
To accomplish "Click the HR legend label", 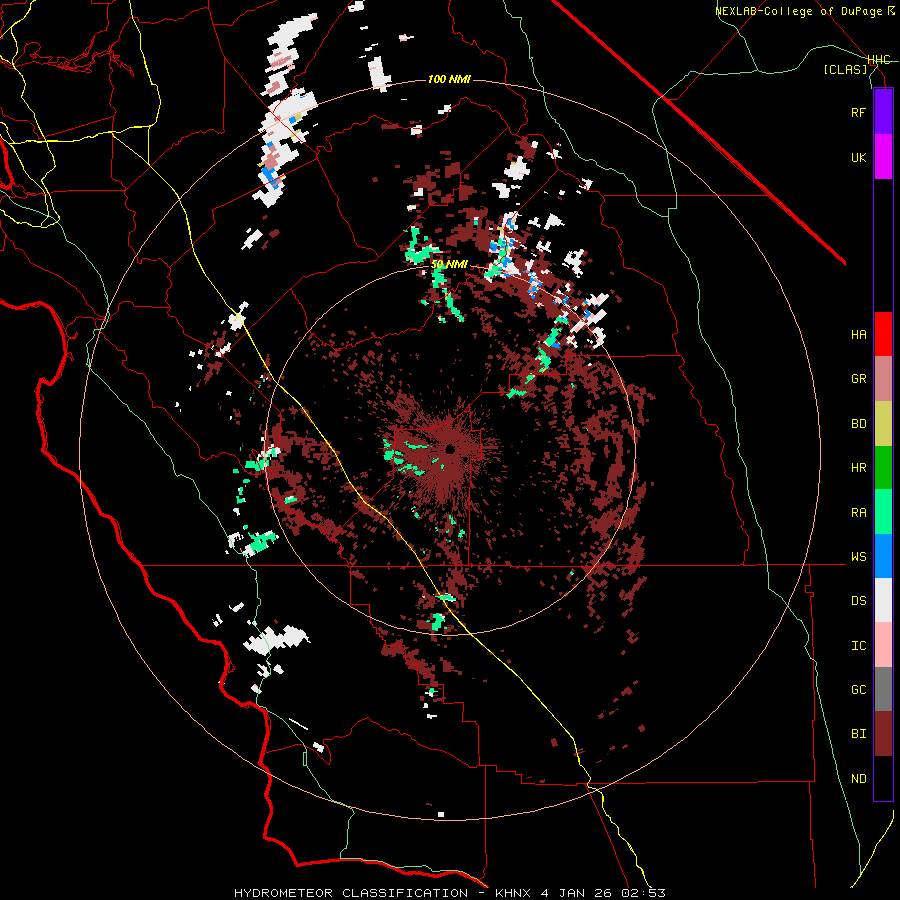I will [858, 468].
